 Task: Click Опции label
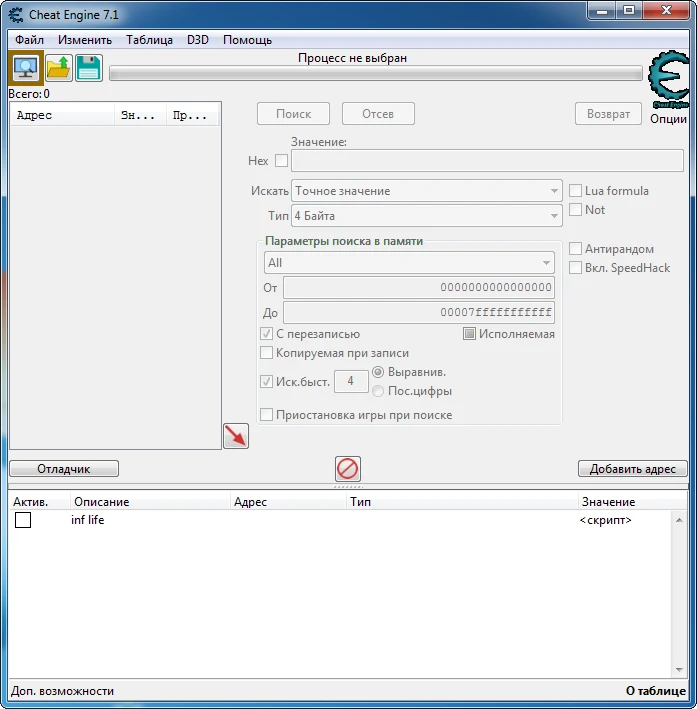pyautogui.click(x=669, y=119)
